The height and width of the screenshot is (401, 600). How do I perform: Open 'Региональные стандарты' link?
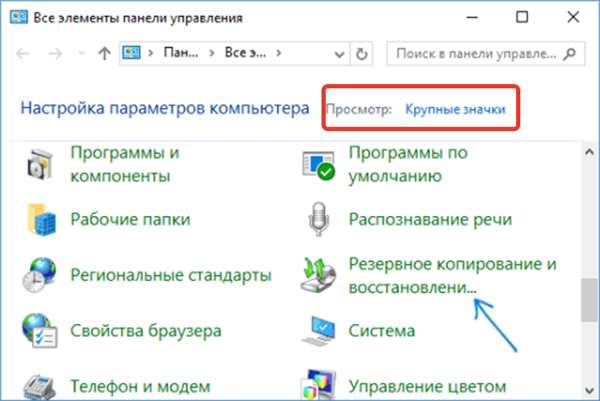coord(171,275)
